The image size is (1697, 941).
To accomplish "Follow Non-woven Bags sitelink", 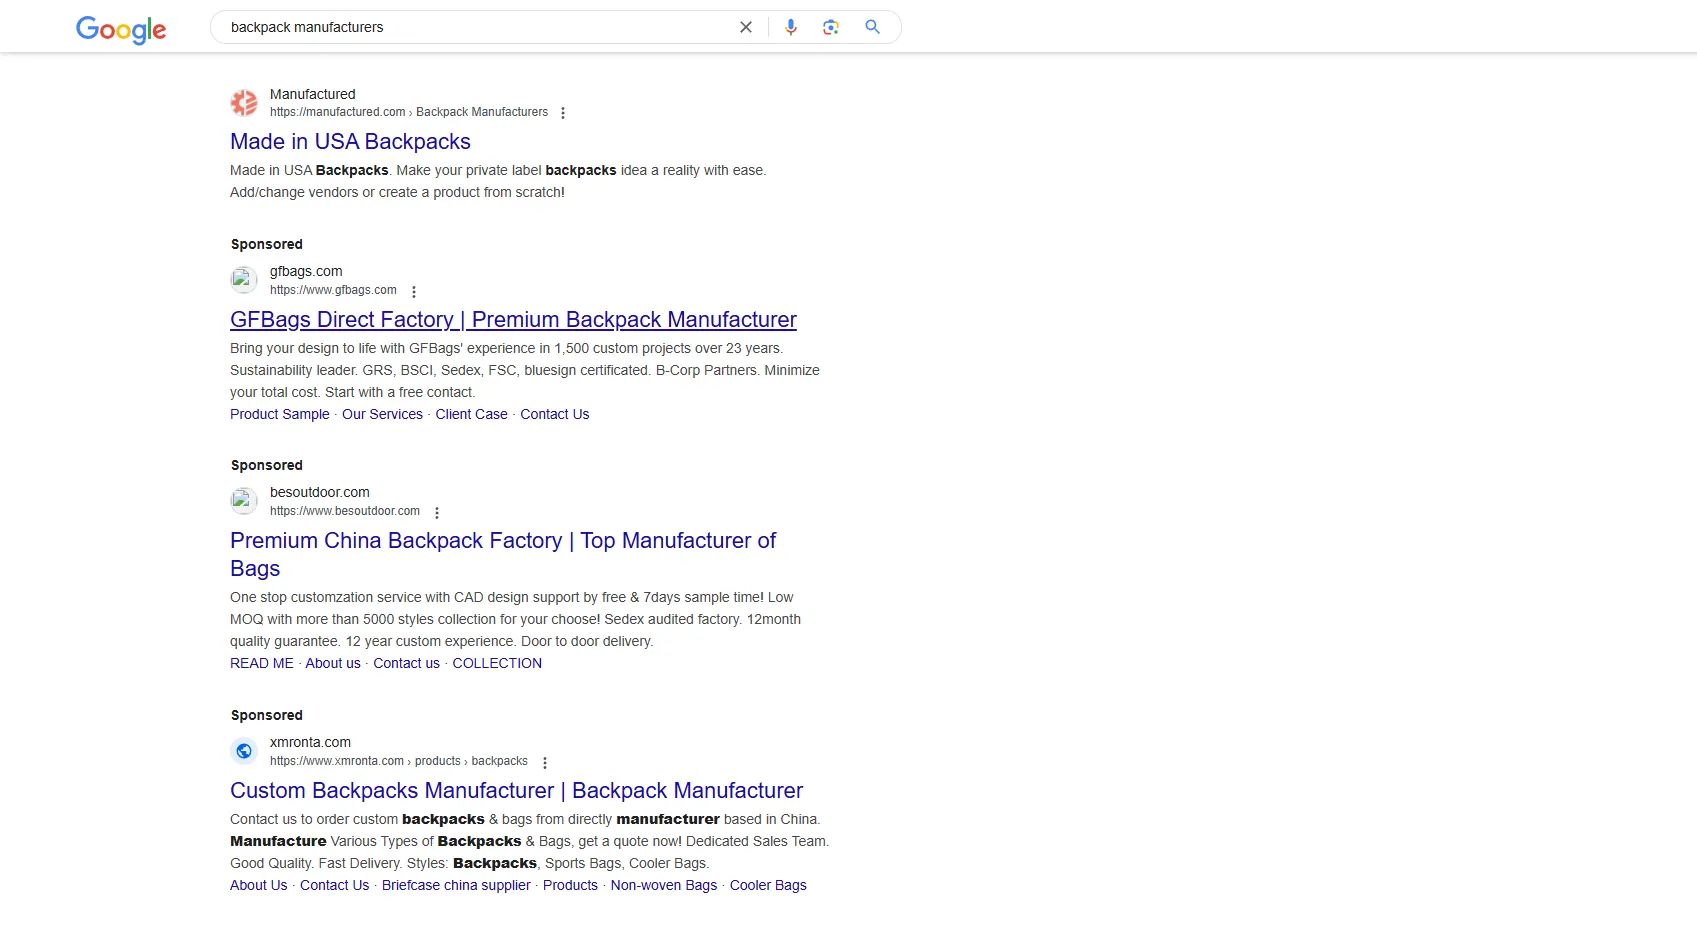I will (x=664, y=885).
